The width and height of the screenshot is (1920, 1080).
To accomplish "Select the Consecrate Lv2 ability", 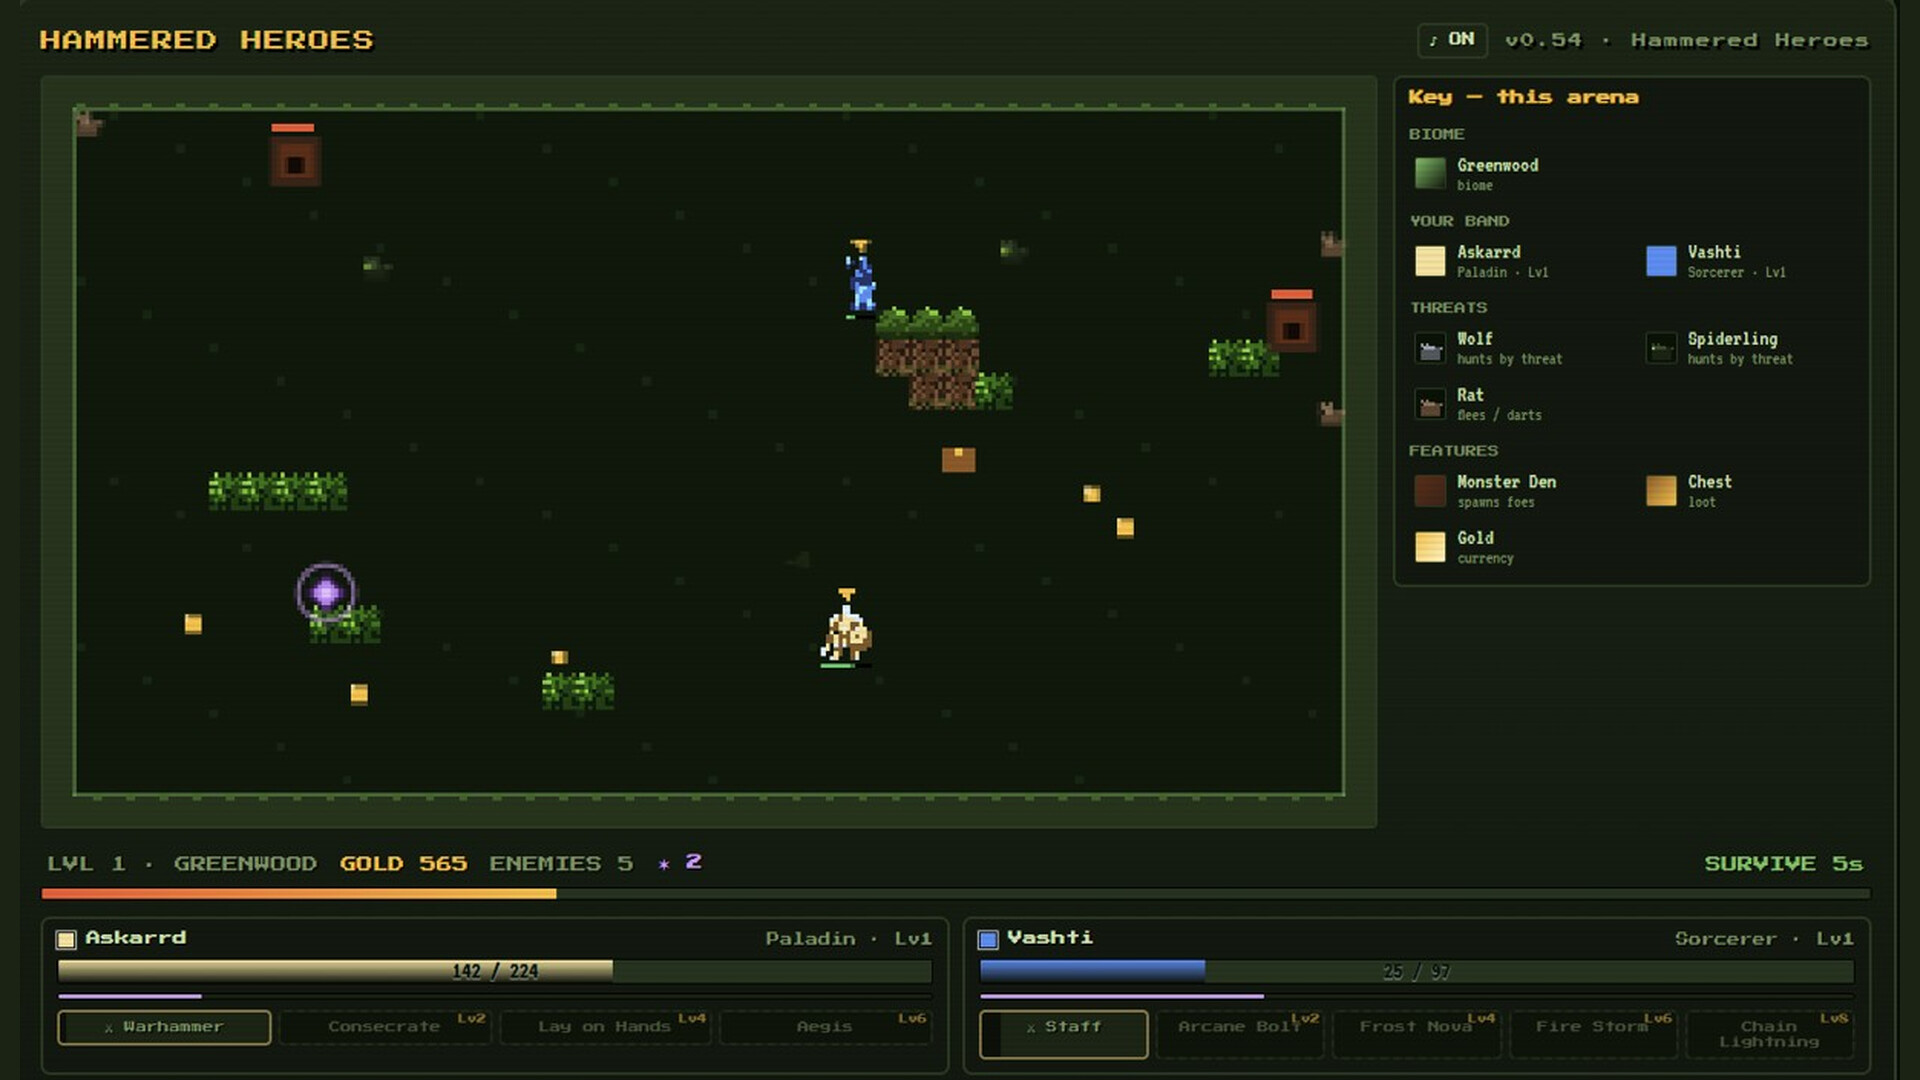I will coord(385,1027).
